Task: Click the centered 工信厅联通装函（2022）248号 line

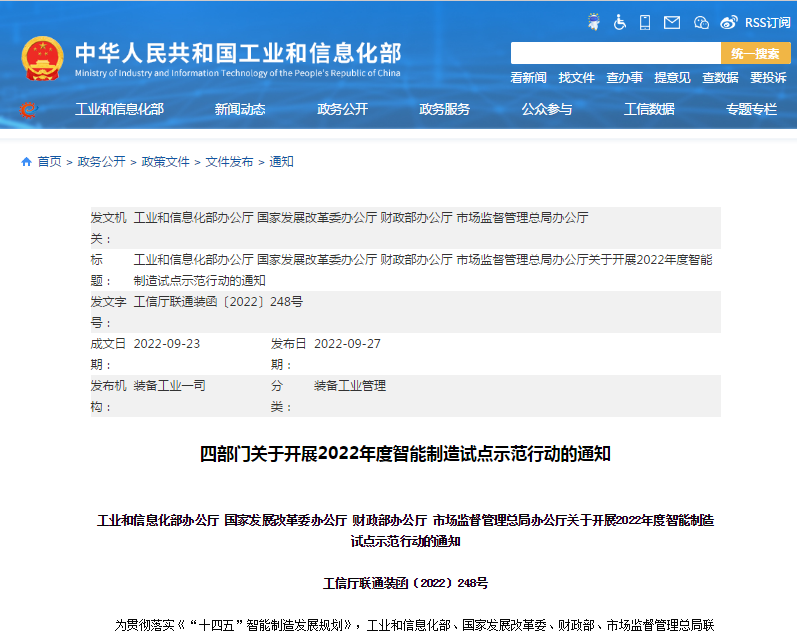Action: [405, 583]
